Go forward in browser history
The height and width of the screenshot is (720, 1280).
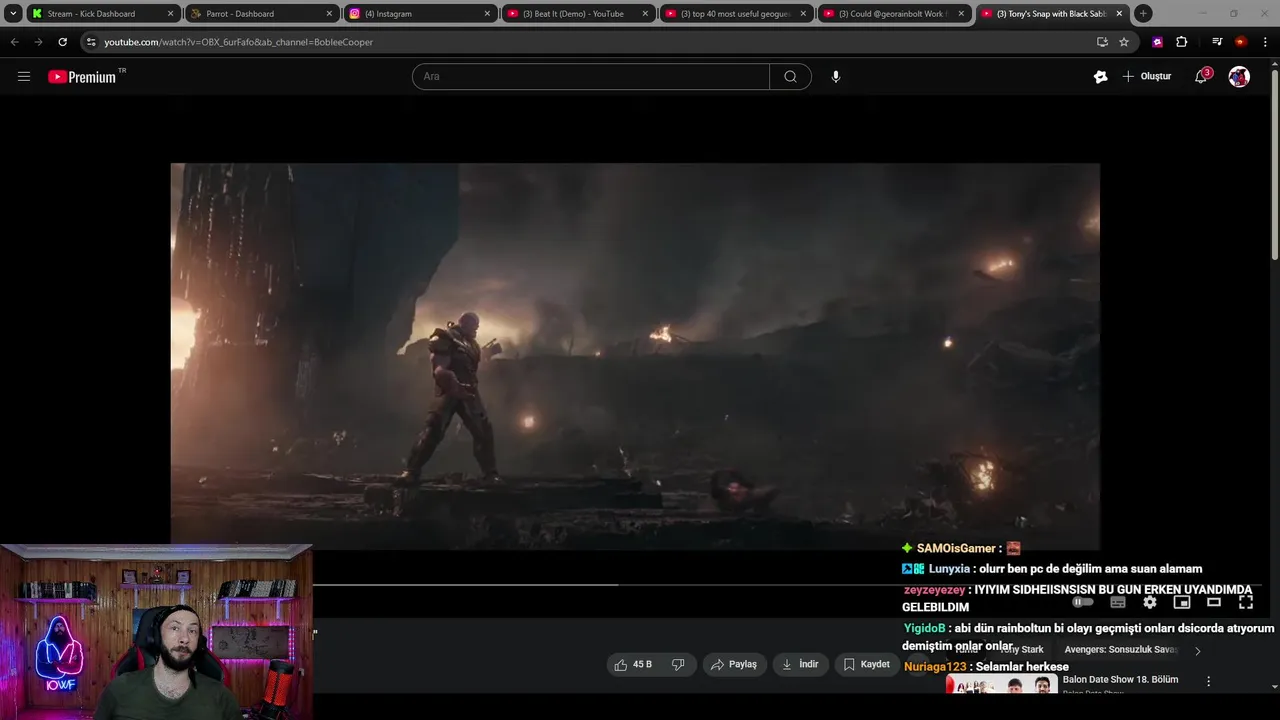pyautogui.click(x=38, y=42)
